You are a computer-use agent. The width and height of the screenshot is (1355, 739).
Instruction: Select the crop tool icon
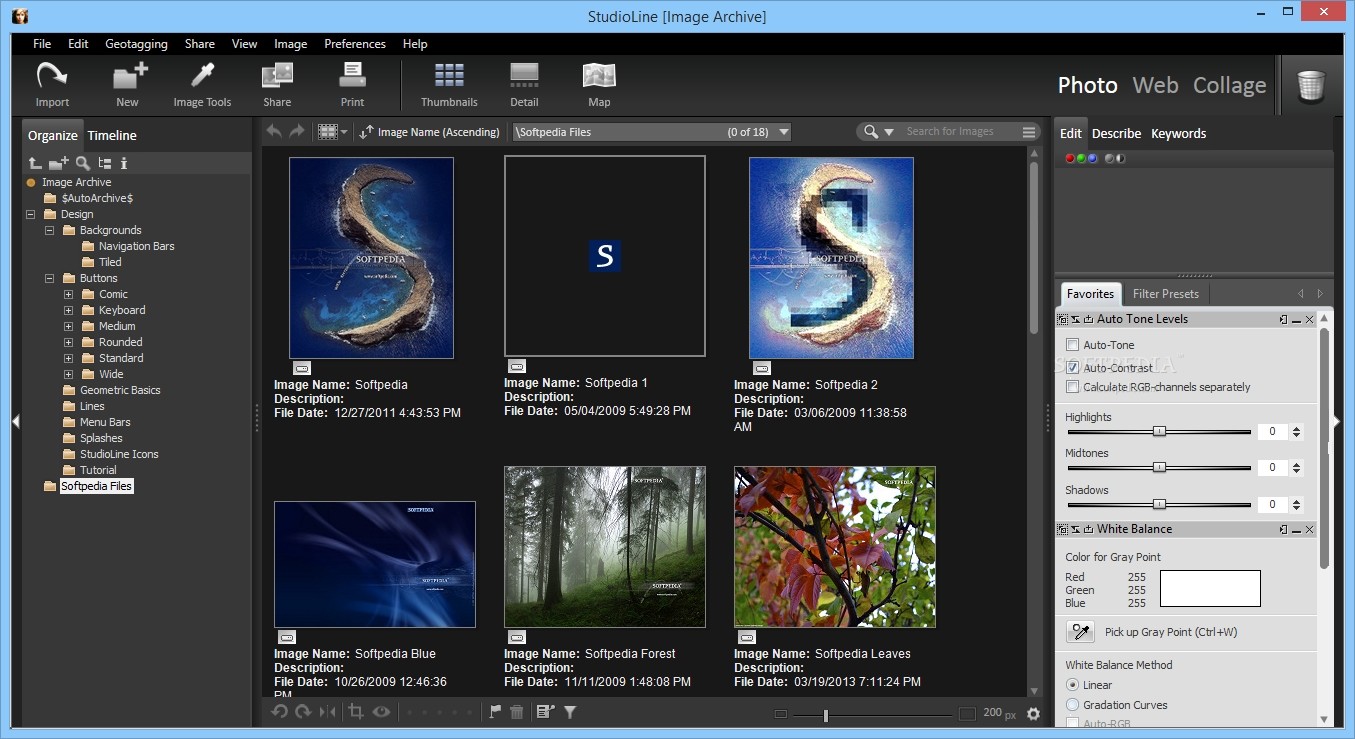356,712
